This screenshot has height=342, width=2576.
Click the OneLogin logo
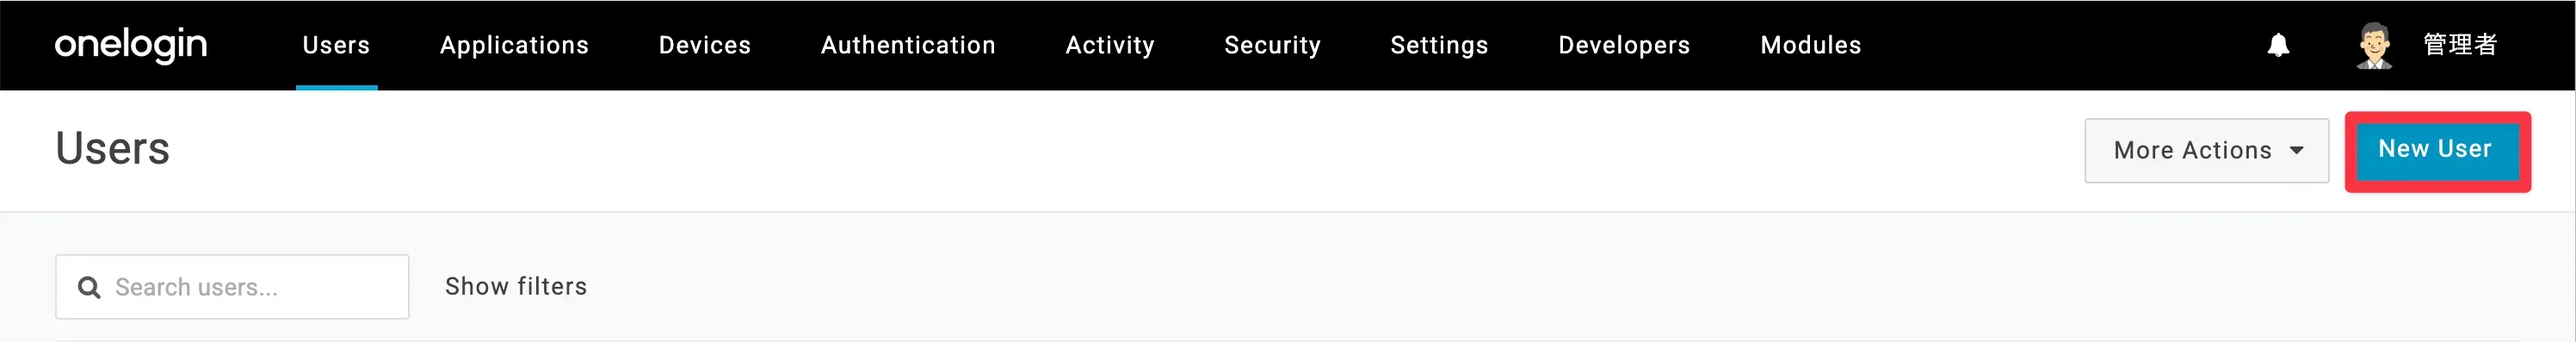[x=131, y=45]
